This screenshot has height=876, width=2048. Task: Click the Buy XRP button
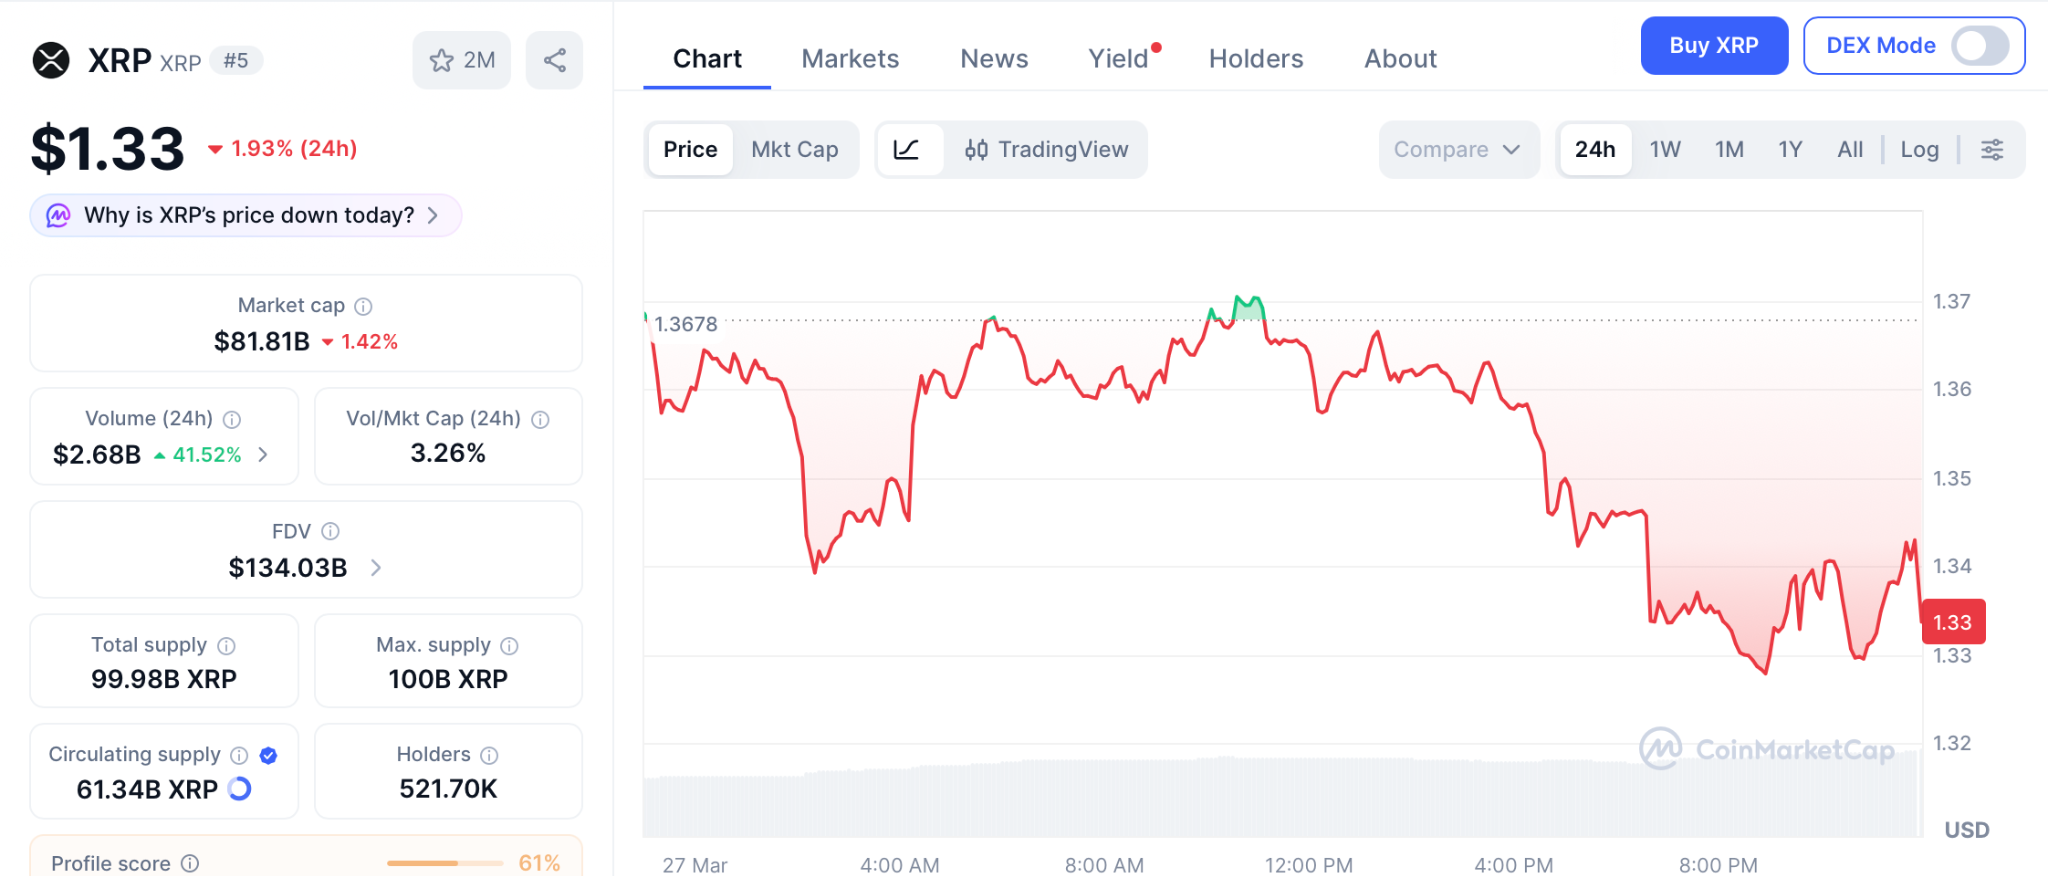[1714, 45]
